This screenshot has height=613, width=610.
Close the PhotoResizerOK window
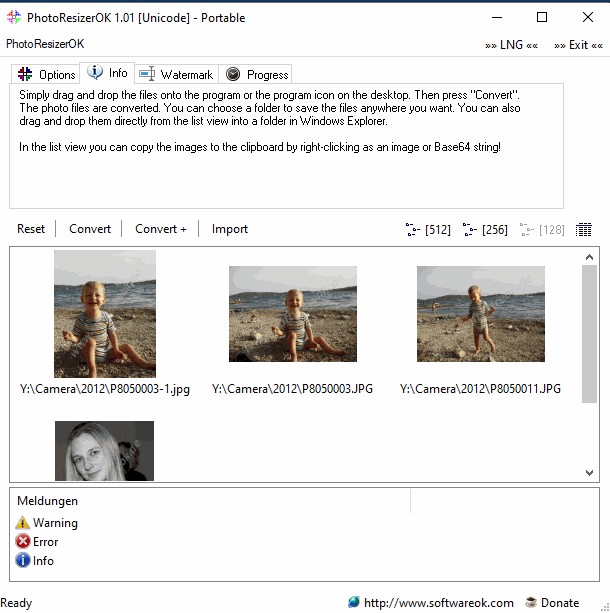coord(588,17)
